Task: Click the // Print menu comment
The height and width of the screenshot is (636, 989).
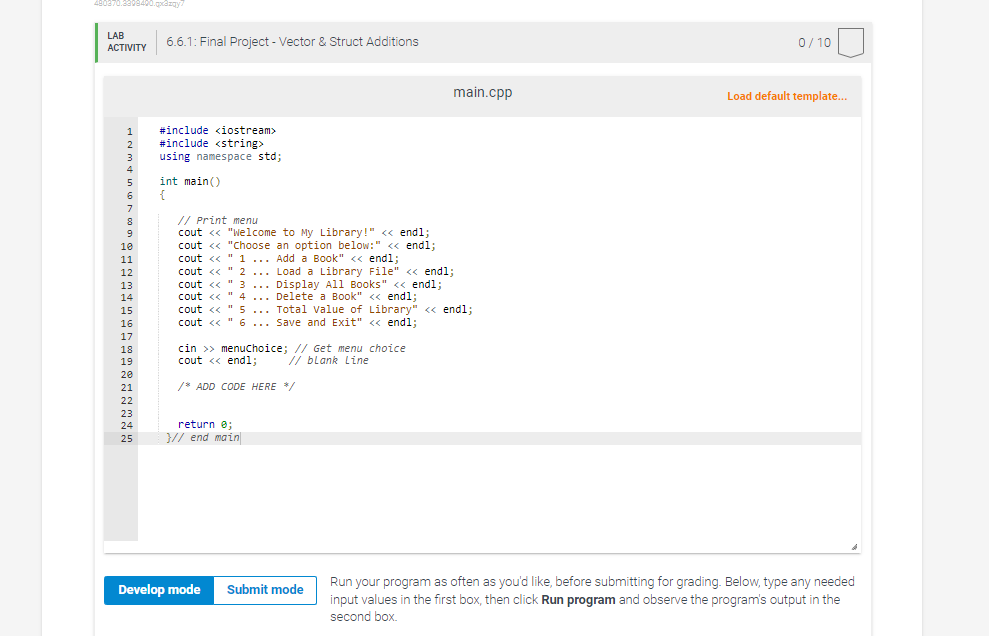Action: [218, 220]
